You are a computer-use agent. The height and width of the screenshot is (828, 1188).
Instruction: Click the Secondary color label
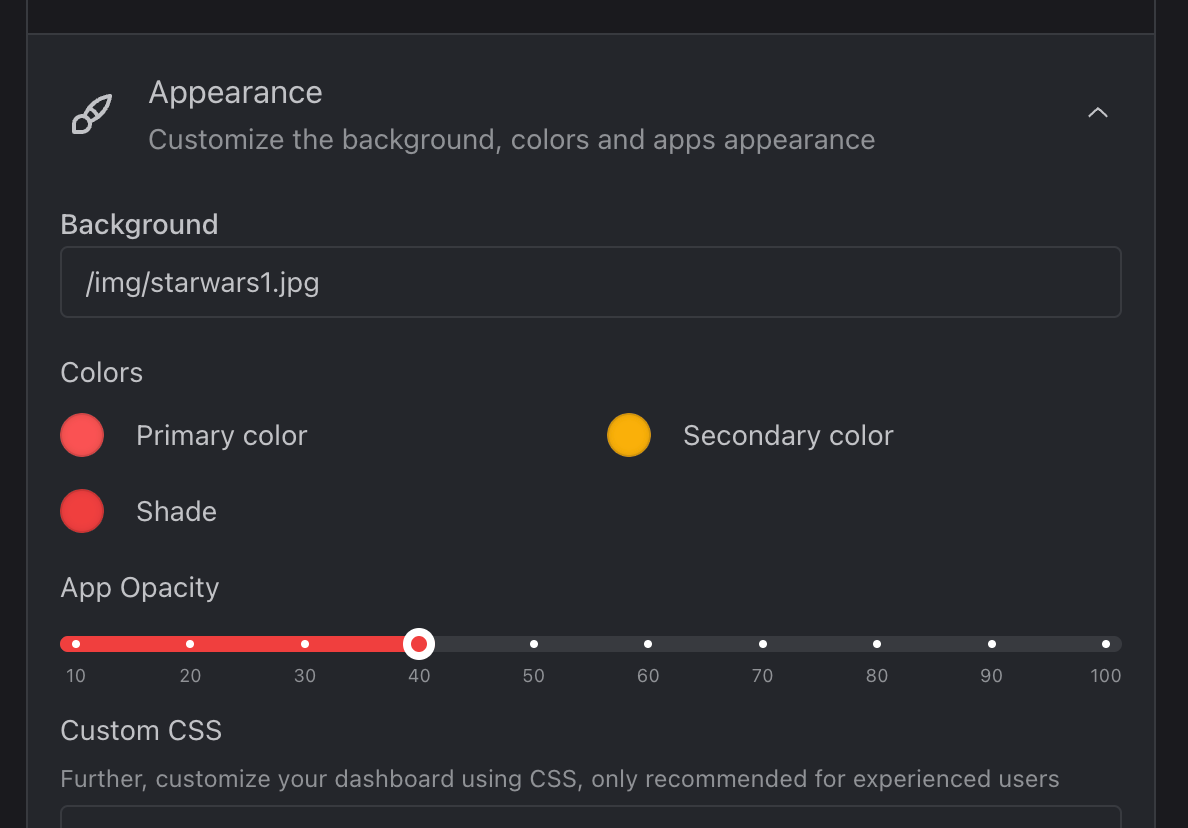[788, 436]
